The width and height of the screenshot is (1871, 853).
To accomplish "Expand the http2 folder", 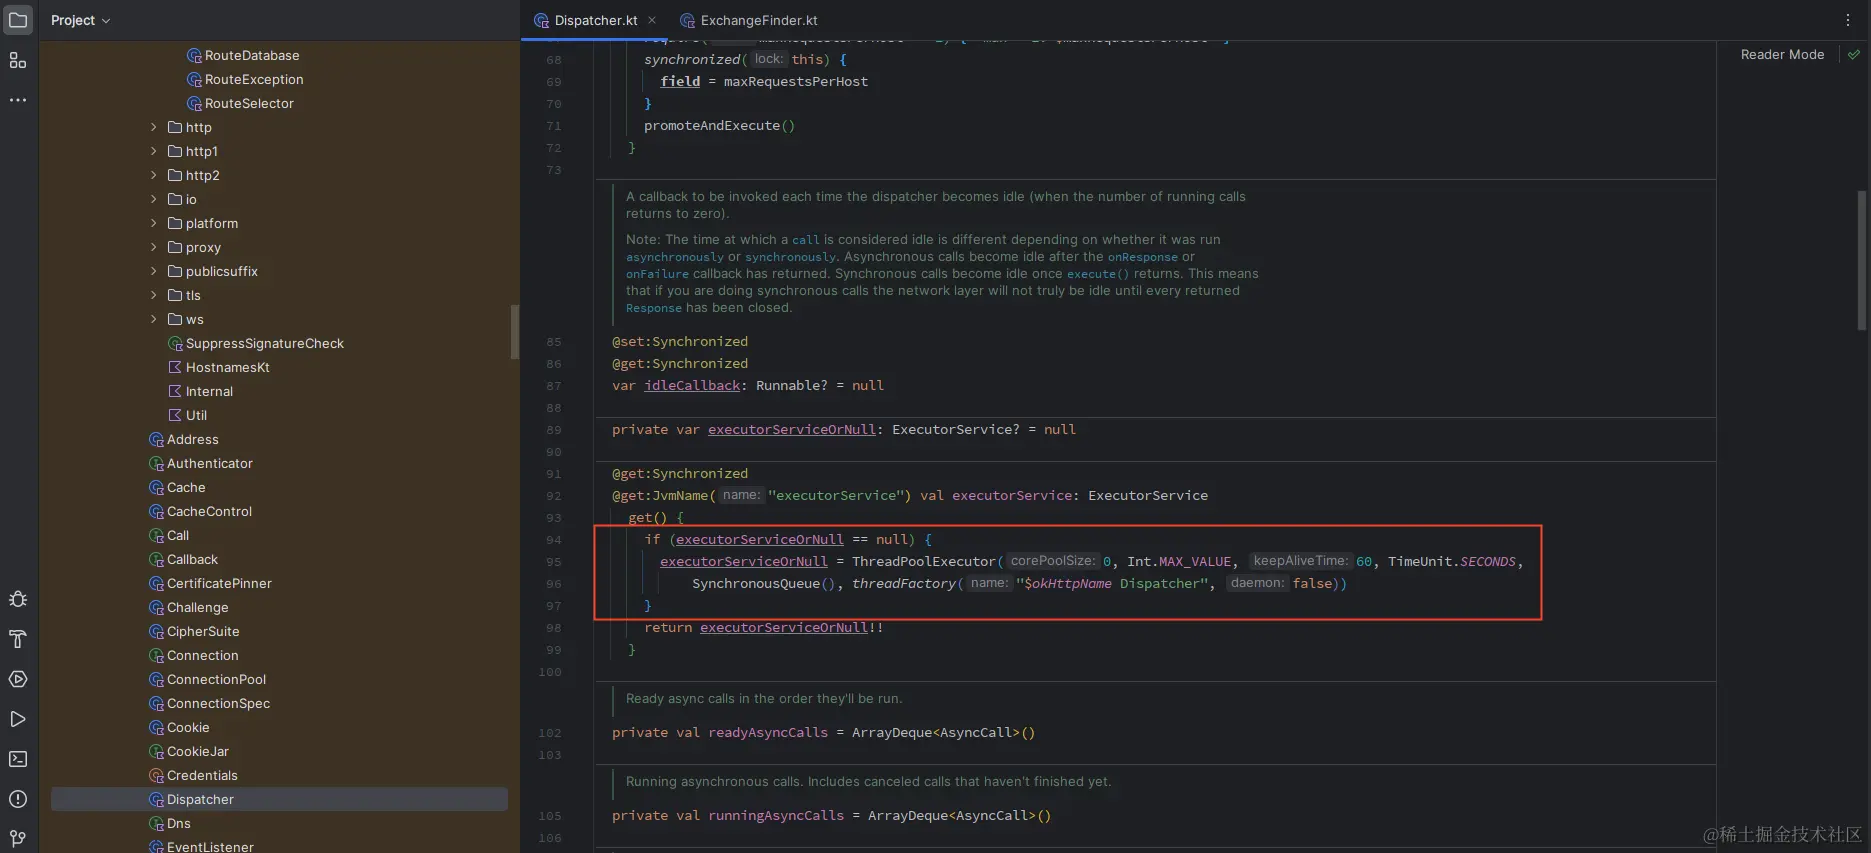I will [153, 175].
